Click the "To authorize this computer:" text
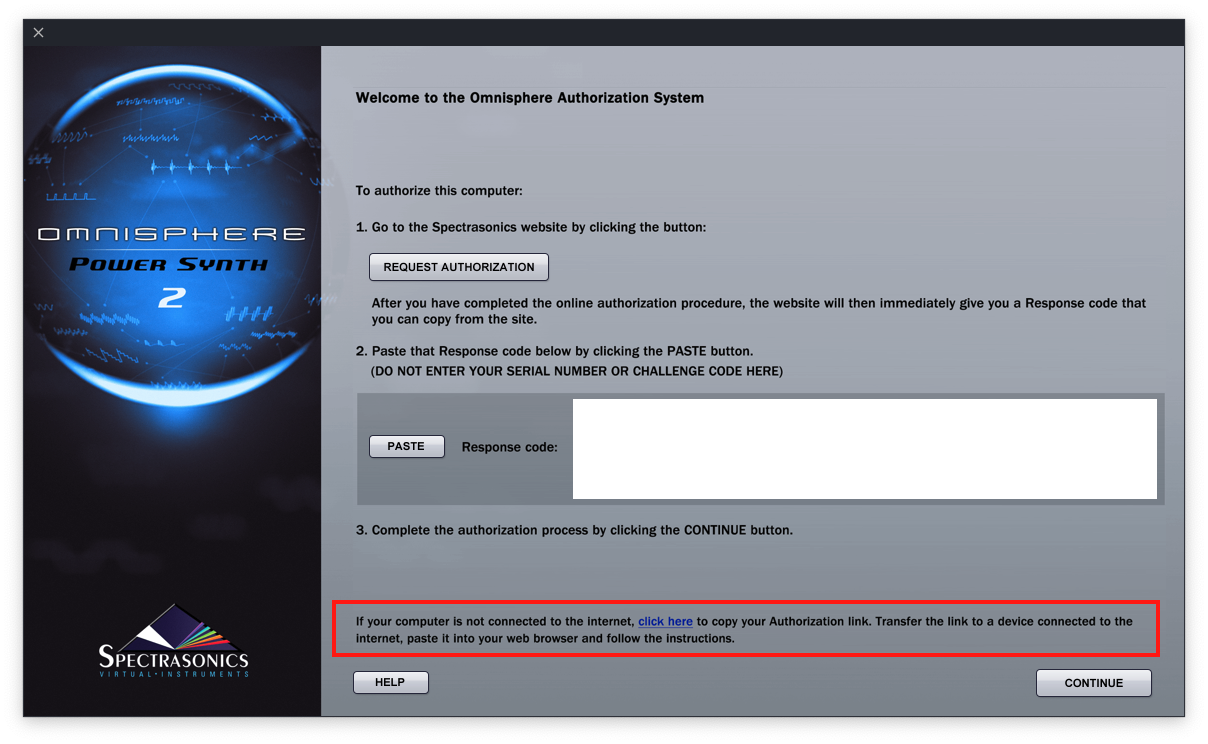The width and height of the screenshot is (1208, 744). pos(439,190)
